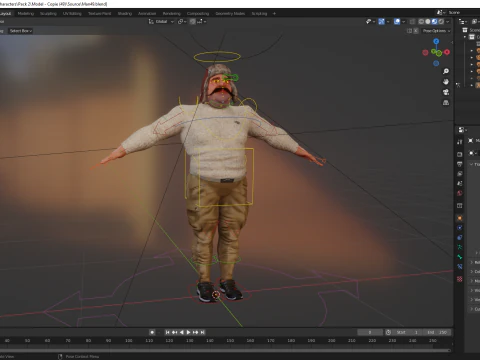The image size is (480, 360).
Task: Expand the first collection in outliner
Action: tap(465, 37)
